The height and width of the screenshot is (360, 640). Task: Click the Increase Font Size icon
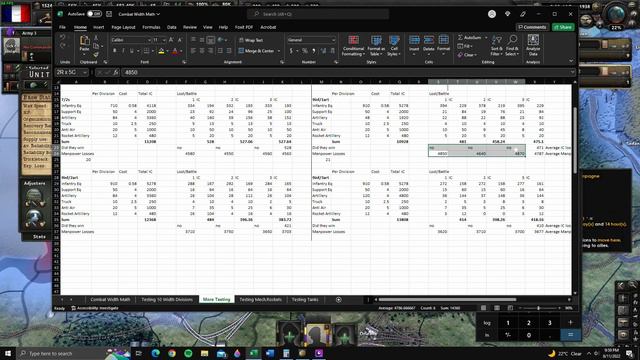(x=171, y=40)
